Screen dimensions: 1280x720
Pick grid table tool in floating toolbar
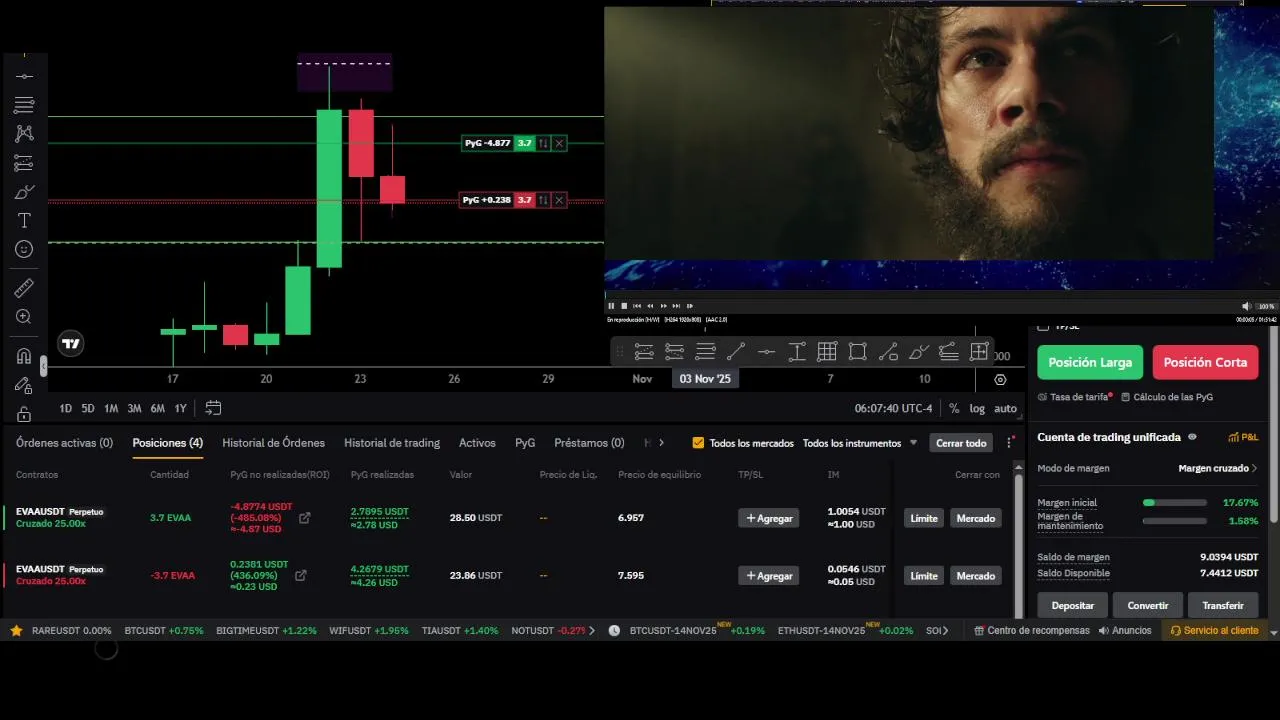point(827,352)
